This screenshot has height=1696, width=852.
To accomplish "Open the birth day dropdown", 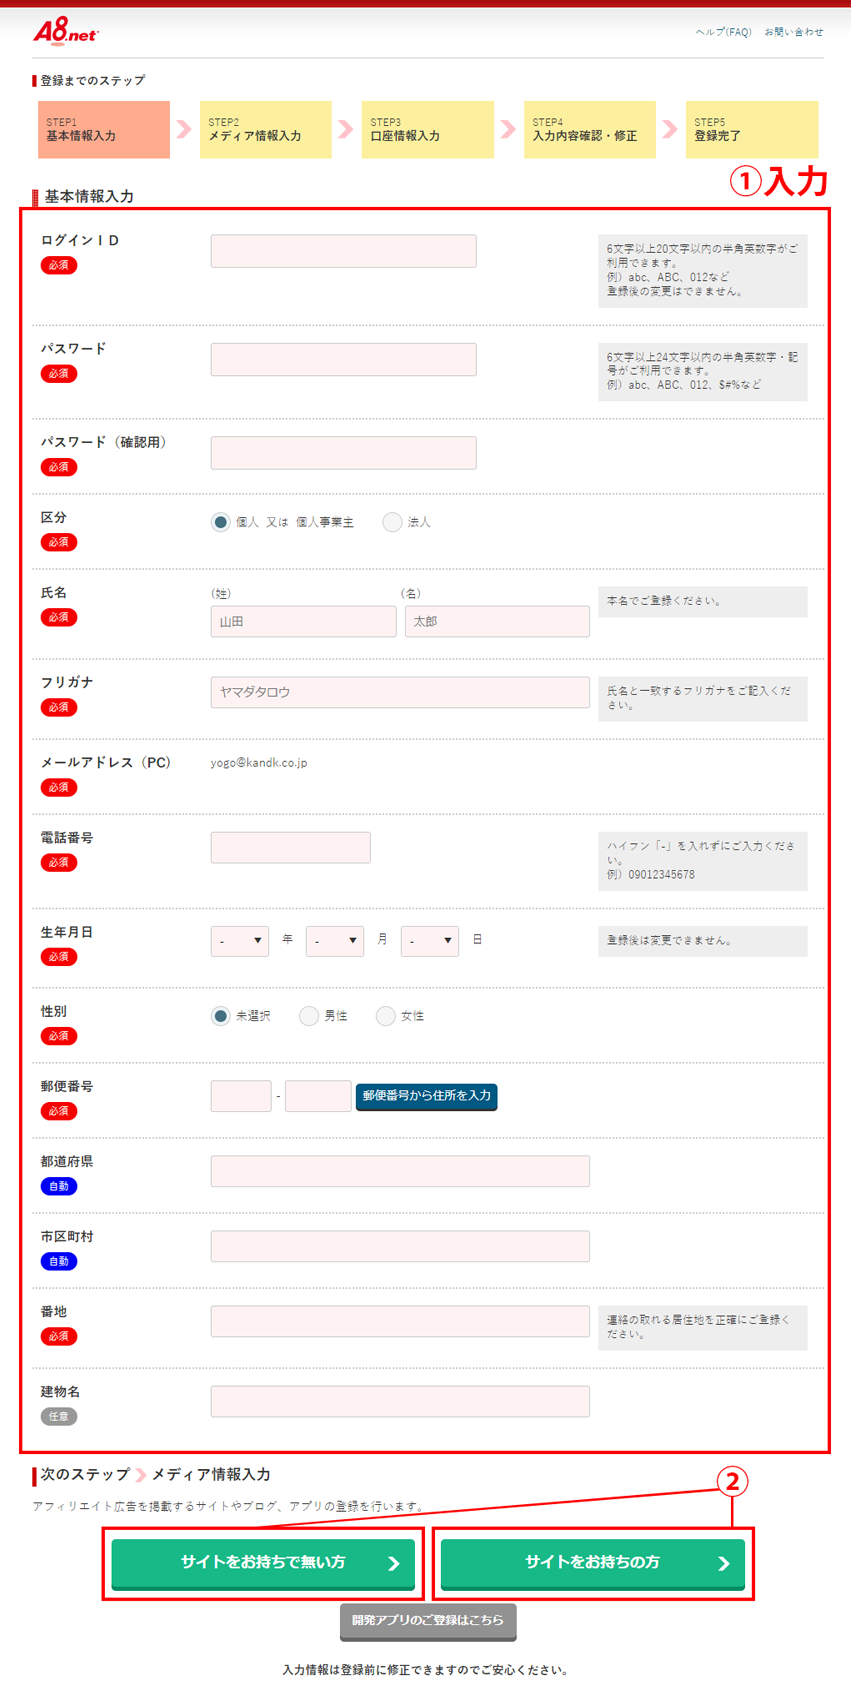I will click(x=429, y=941).
